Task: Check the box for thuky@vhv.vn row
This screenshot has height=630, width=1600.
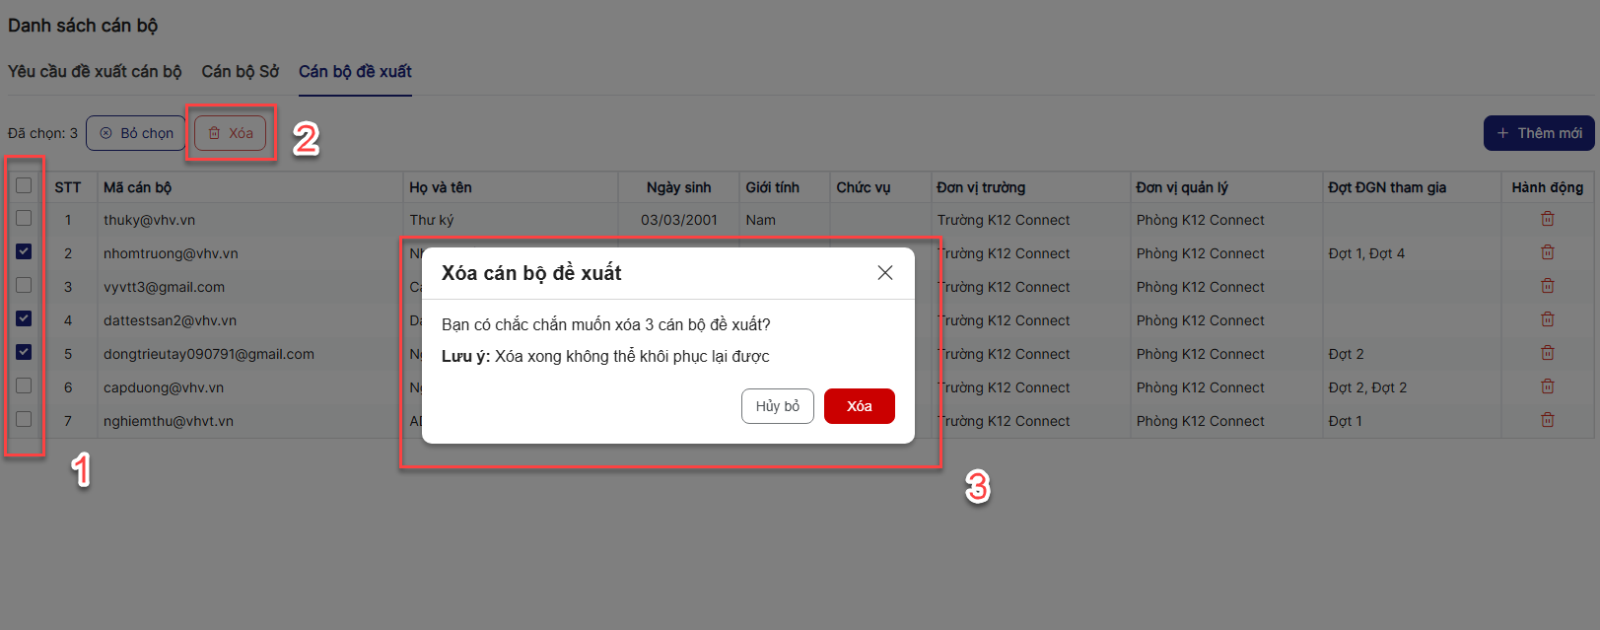Action: [24, 219]
